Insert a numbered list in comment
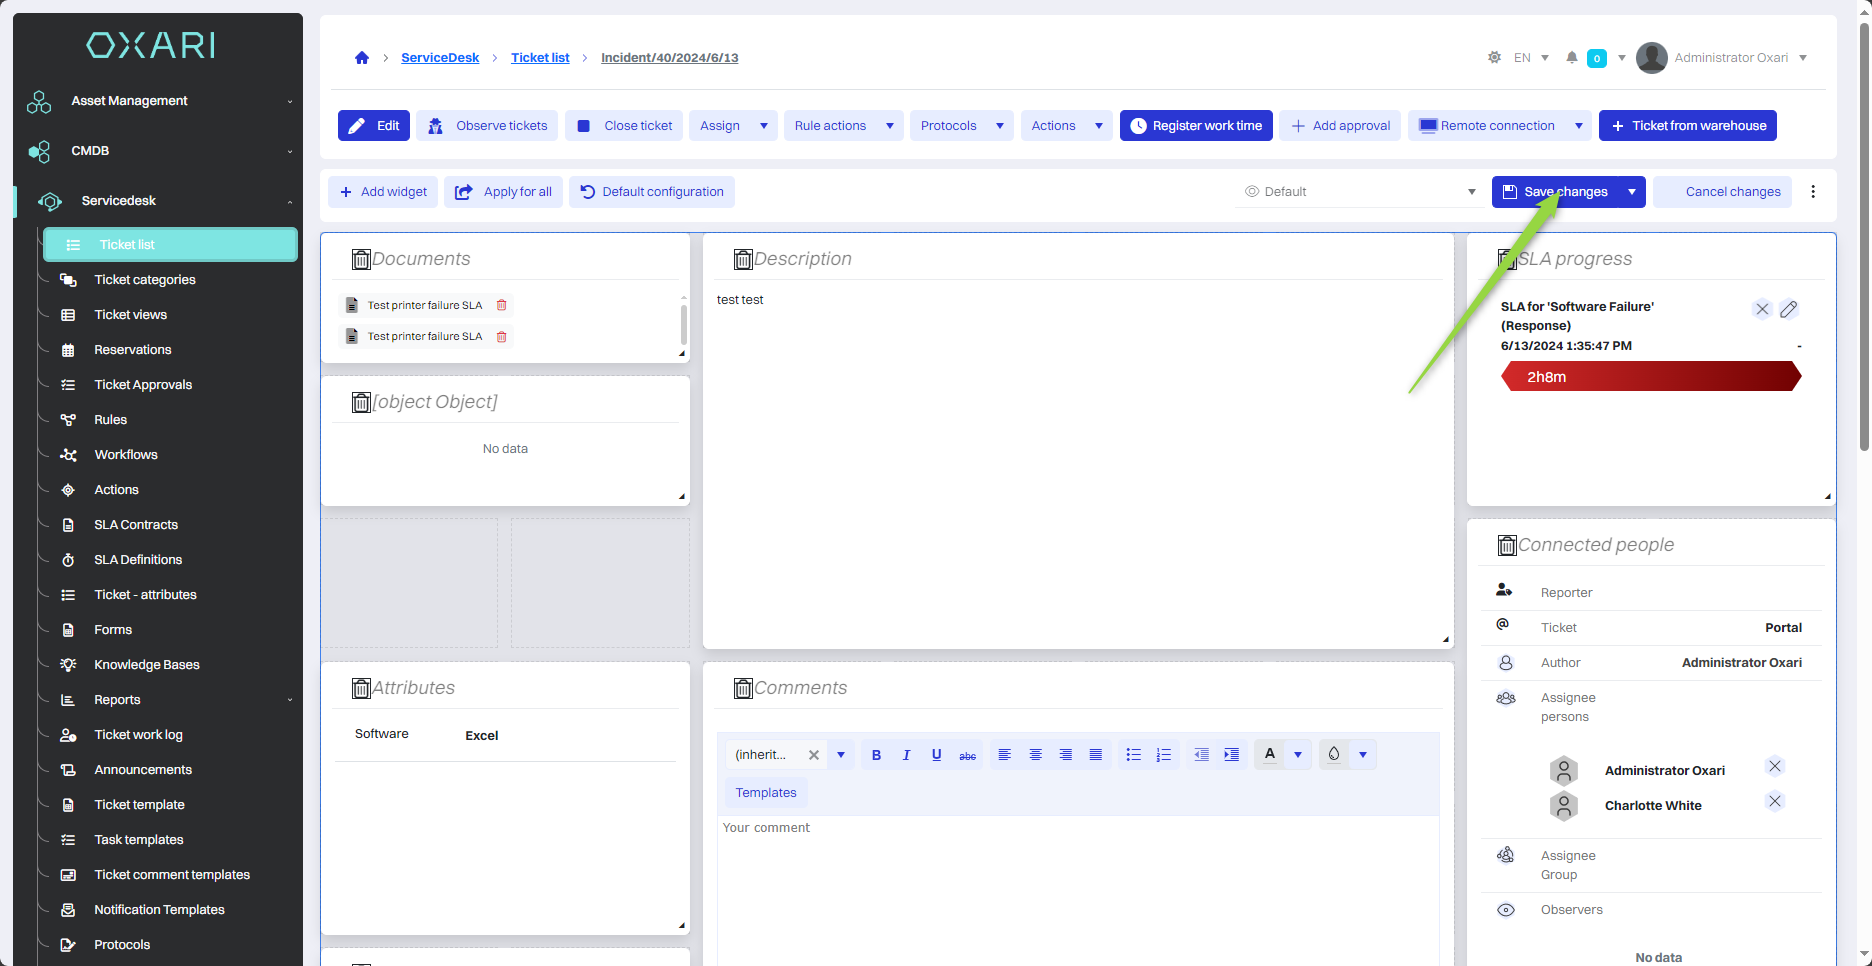This screenshot has width=1872, height=966. 1163,755
